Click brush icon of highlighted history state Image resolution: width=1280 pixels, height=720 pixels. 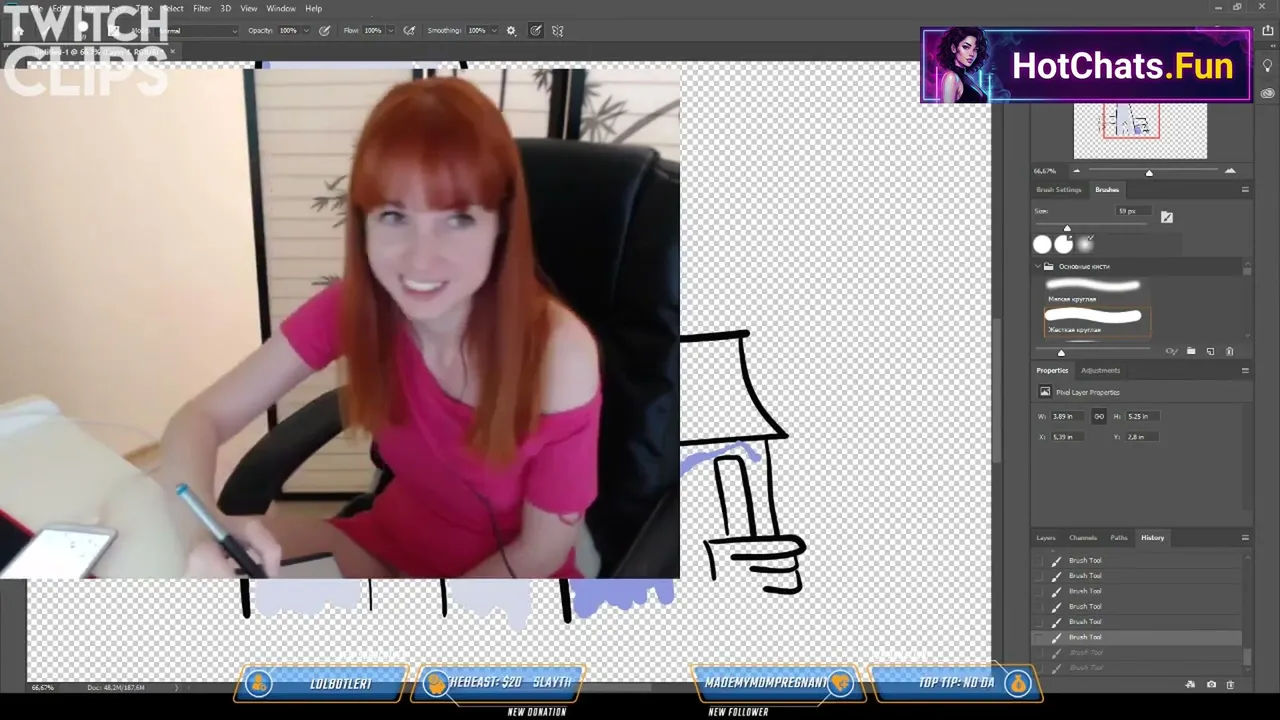pyautogui.click(x=1056, y=637)
